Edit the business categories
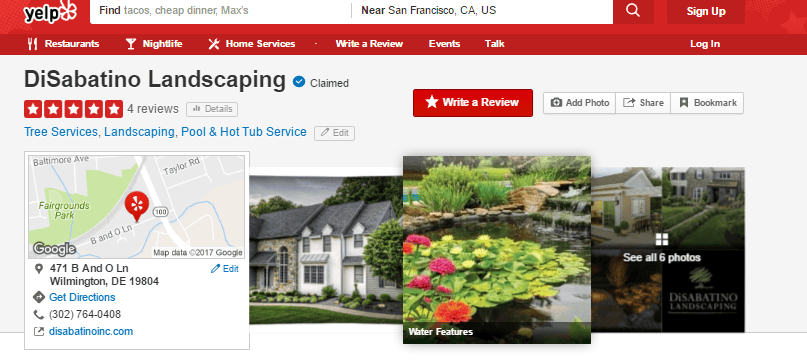This screenshot has width=807, height=360. click(335, 133)
